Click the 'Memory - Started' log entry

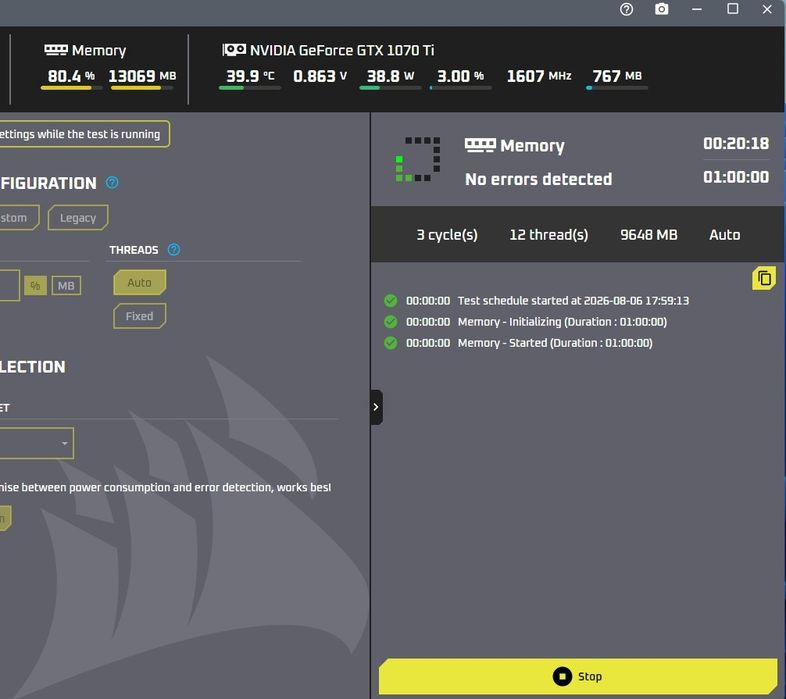[555, 343]
